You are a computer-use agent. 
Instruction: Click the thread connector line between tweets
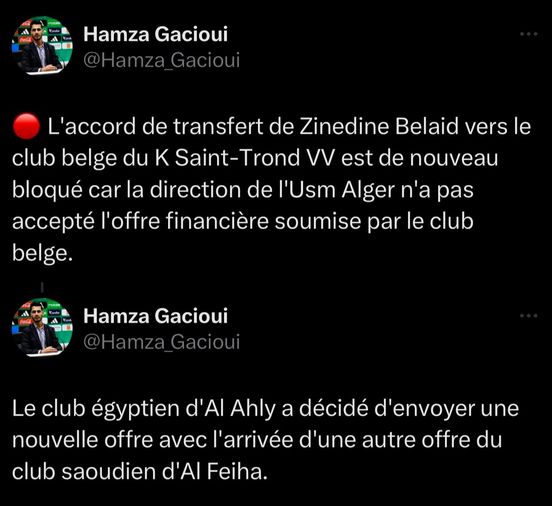tap(42, 287)
